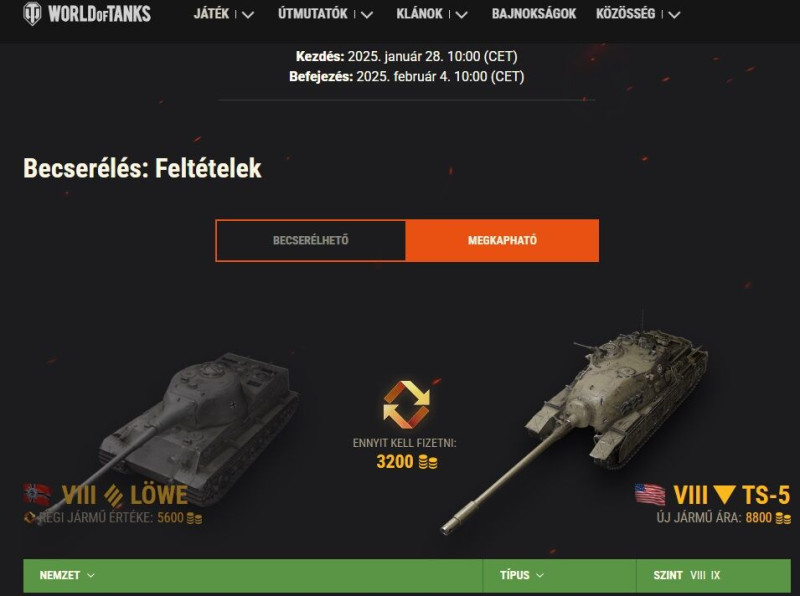Click the World of Tanks logo
The image size is (800, 596).
click(87, 14)
